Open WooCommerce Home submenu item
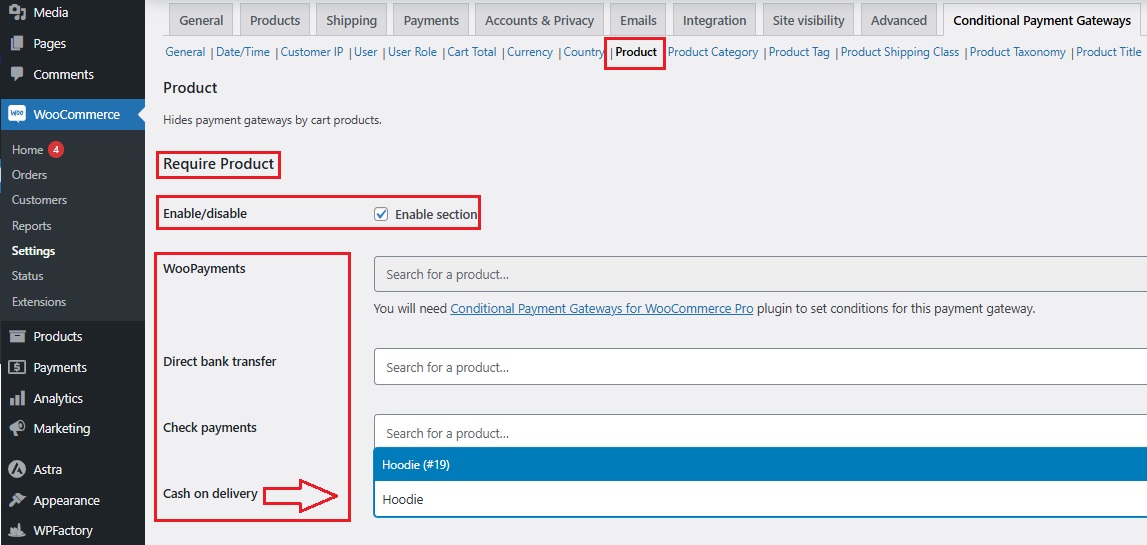1147x545 pixels. click(27, 149)
